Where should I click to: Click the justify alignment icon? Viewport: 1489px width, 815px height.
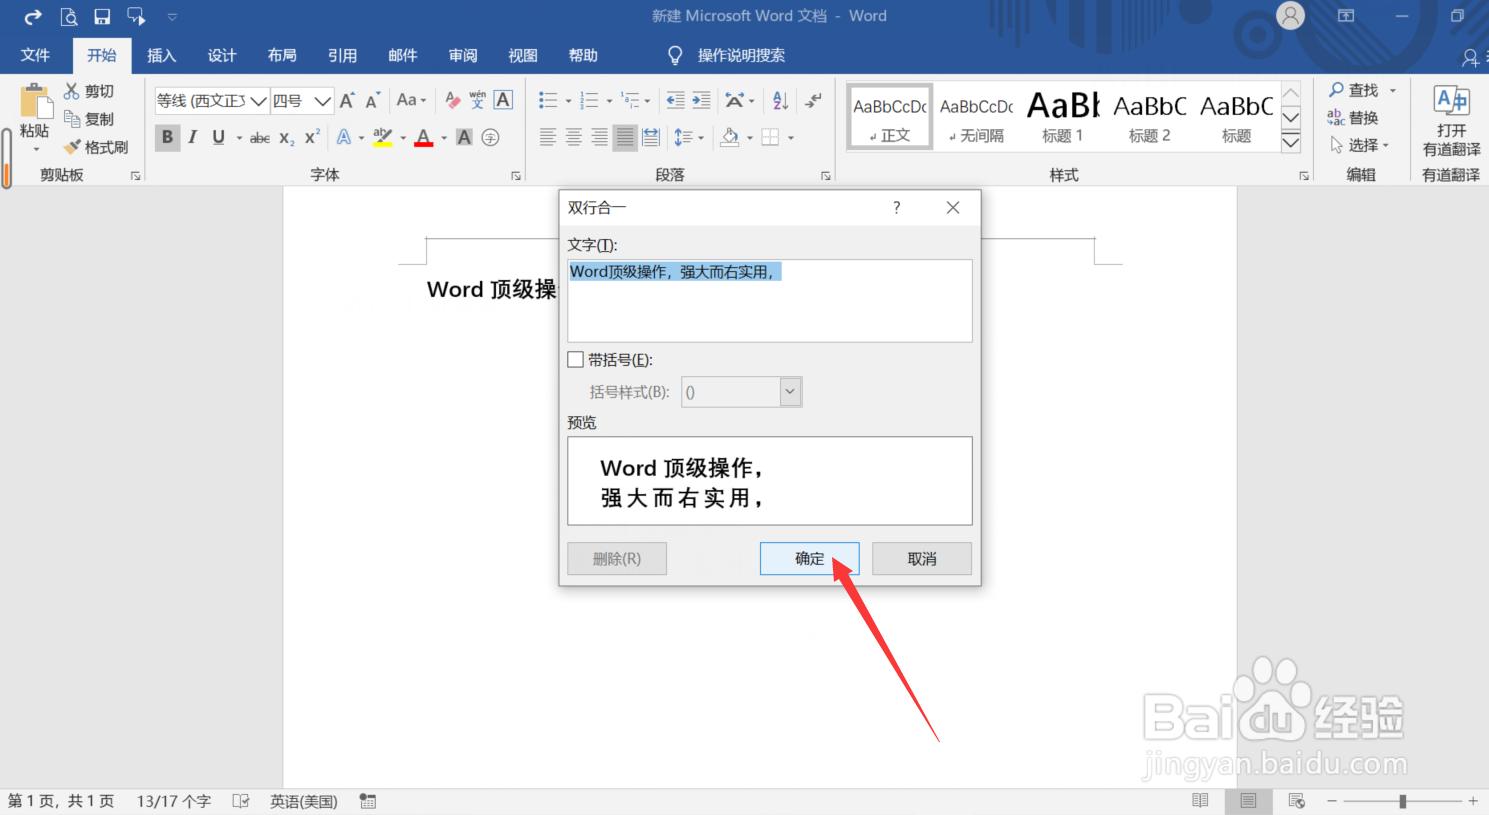click(x=625, y=137)
